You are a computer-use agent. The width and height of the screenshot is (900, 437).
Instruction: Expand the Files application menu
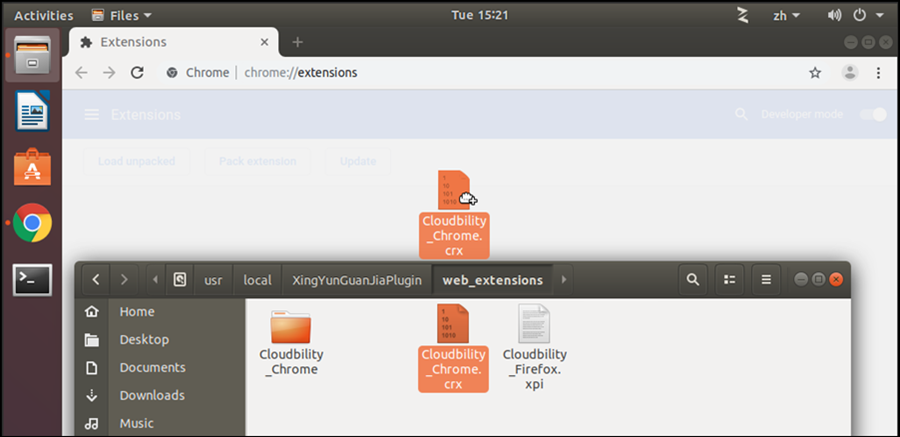pos(121,15)
